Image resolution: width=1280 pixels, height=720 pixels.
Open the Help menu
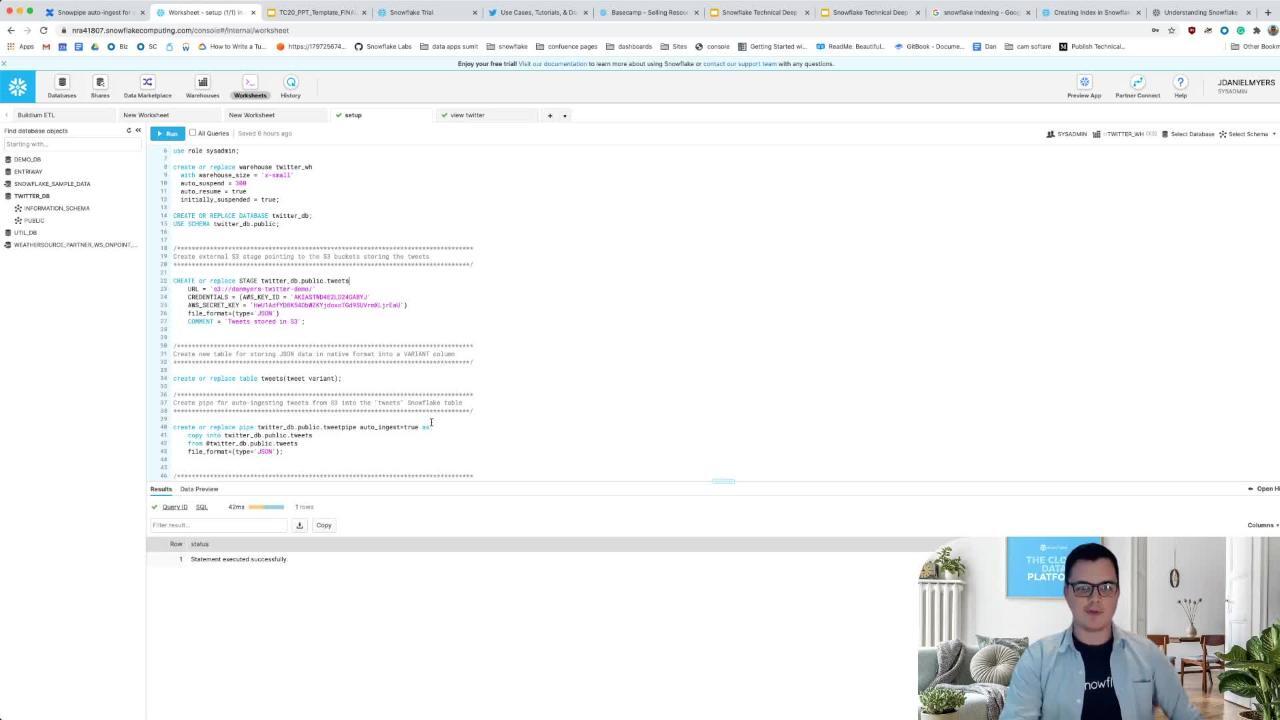click(1181, 87)
